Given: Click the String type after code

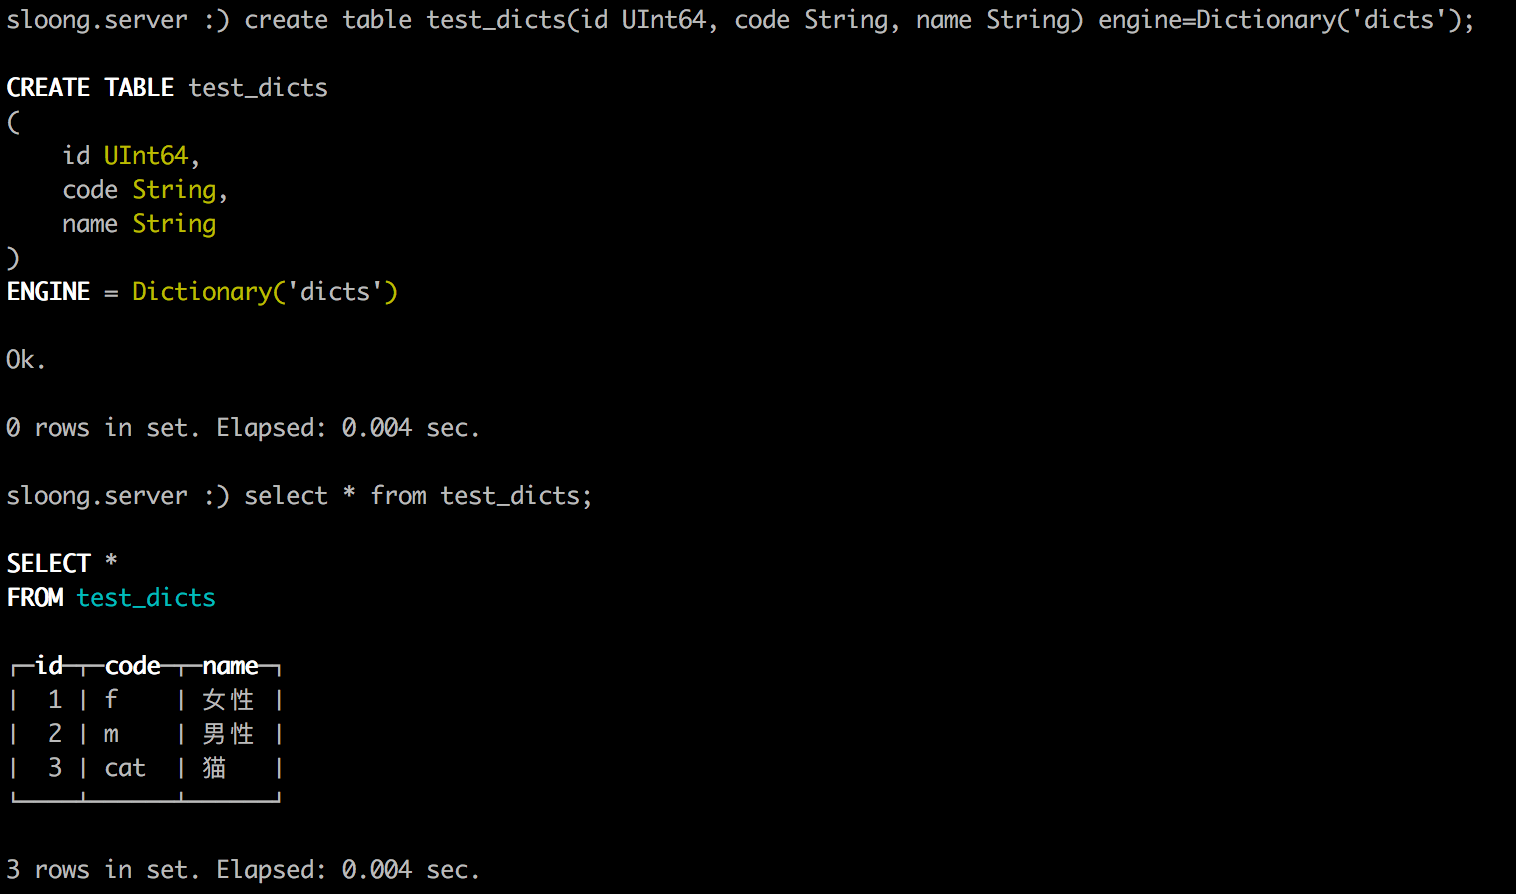Looking at the screenshot, I should click(174, 190).
